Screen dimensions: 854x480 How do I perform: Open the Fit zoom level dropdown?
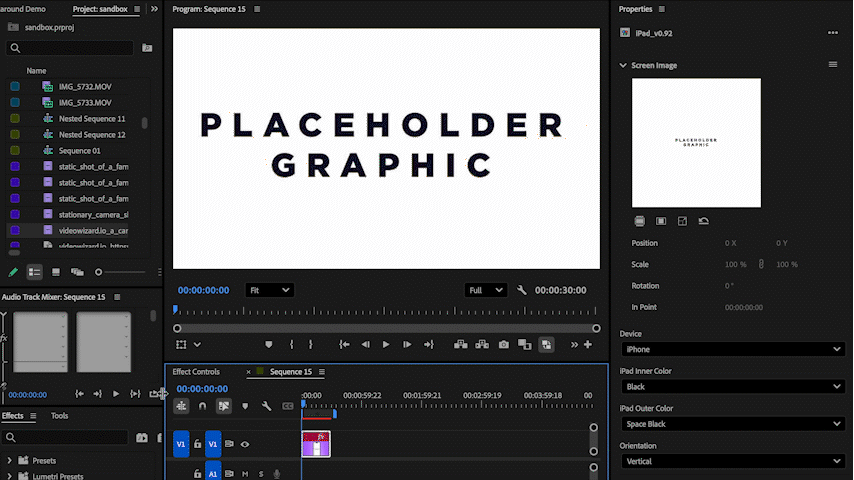[270, 290]
